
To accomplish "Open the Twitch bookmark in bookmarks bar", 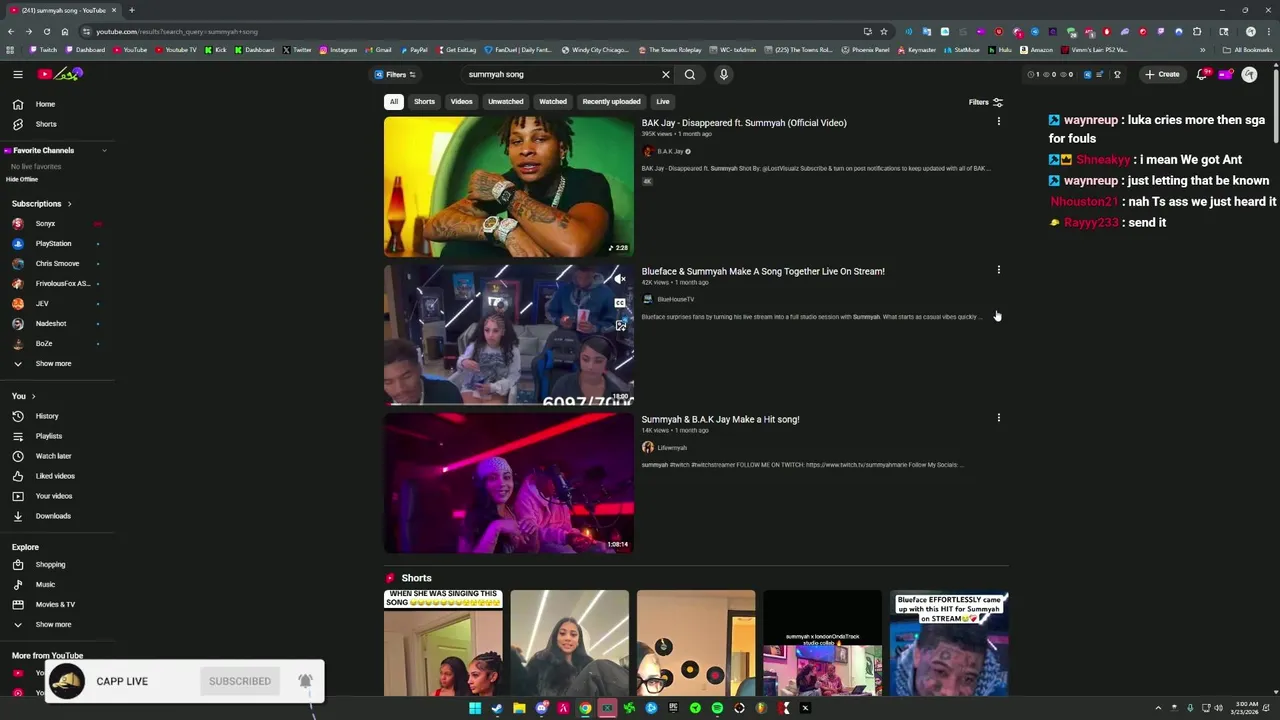I will [43, 50].
